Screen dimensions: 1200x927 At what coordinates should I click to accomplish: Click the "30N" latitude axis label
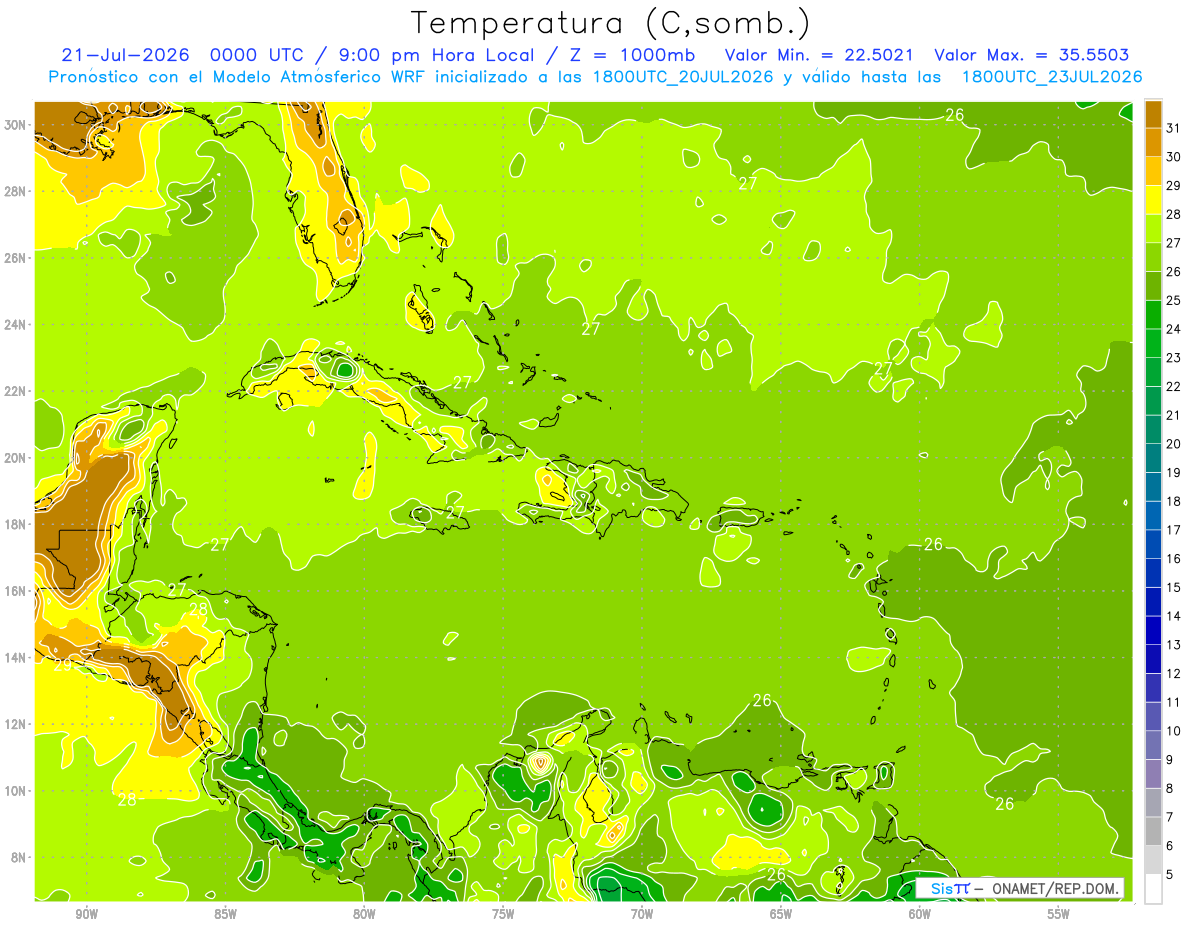(17, 125)
